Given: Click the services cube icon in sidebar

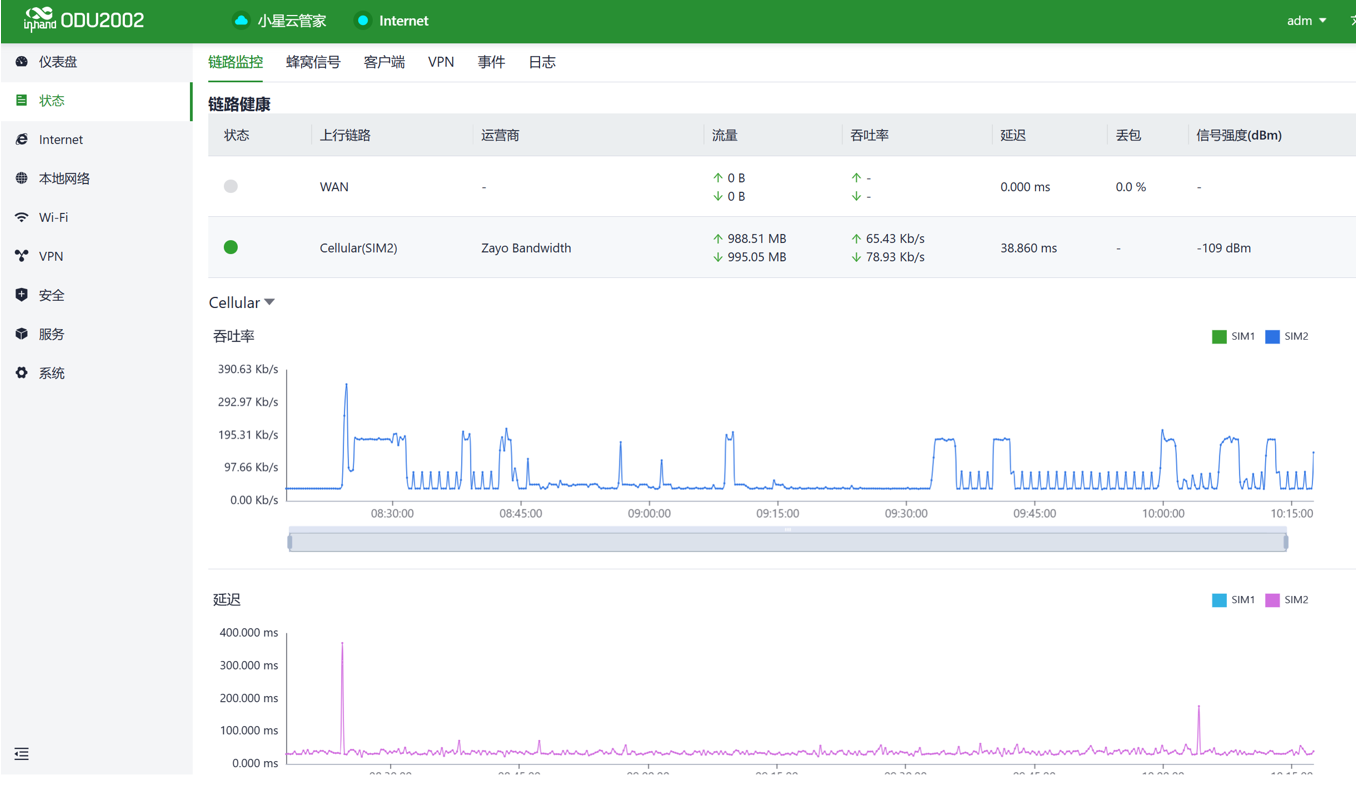Looking at the screenshot, I should click(22, 335).
